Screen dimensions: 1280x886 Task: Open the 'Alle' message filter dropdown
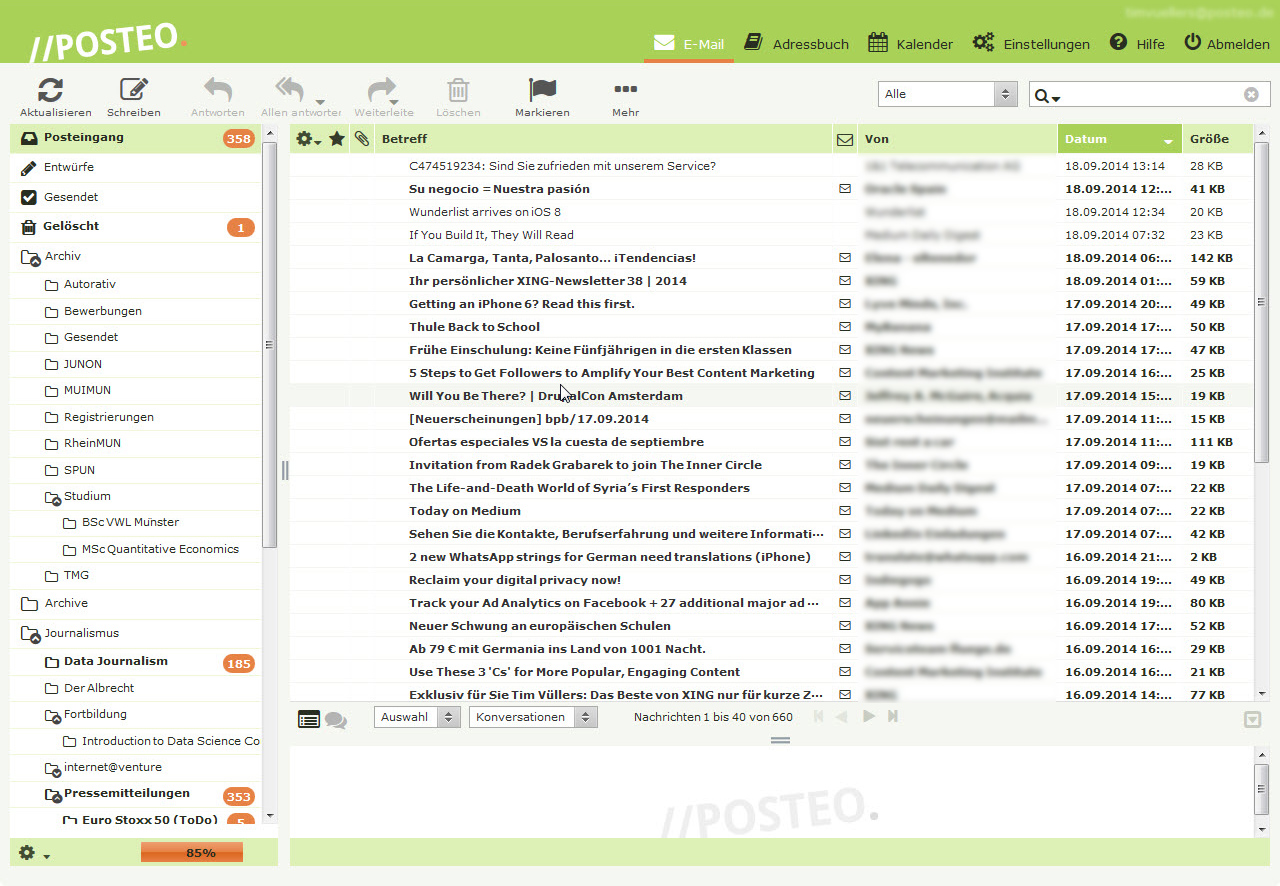tap(947, 93)
